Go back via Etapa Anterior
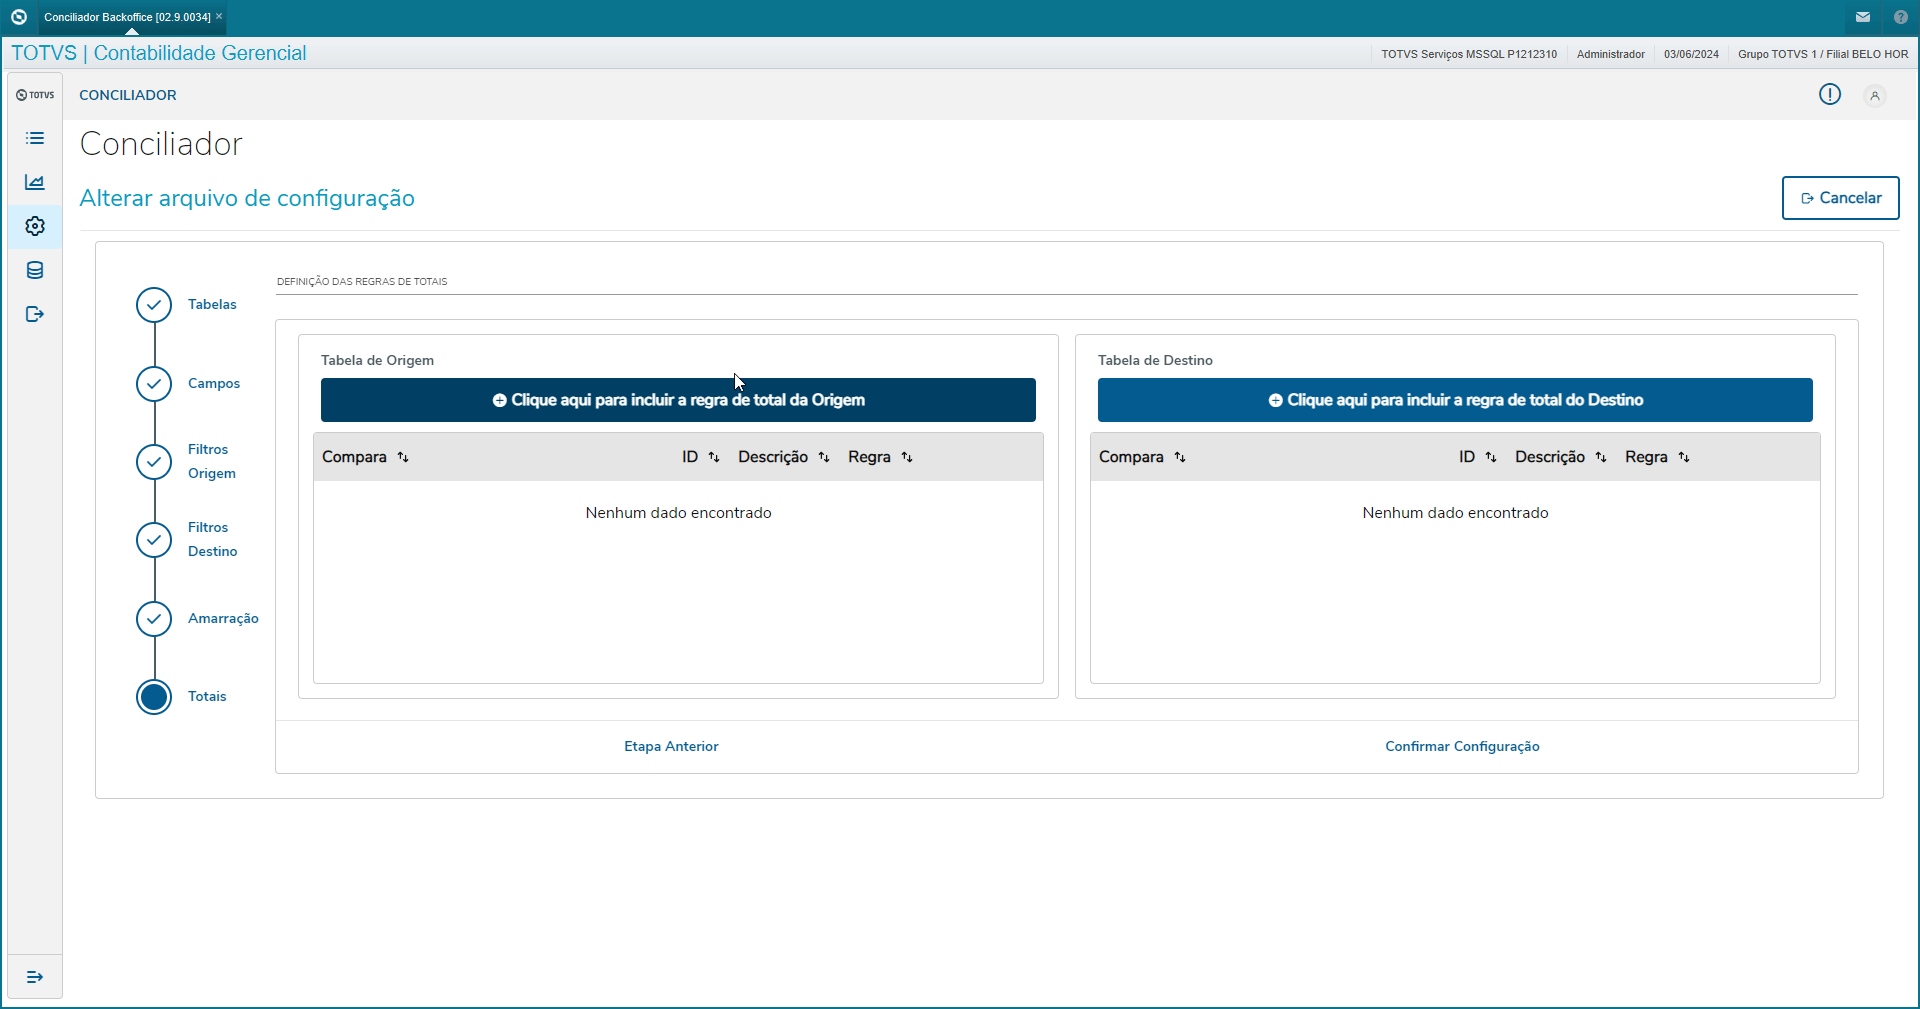Viewport: 1920px width, 1009px height. click(671, 746)
